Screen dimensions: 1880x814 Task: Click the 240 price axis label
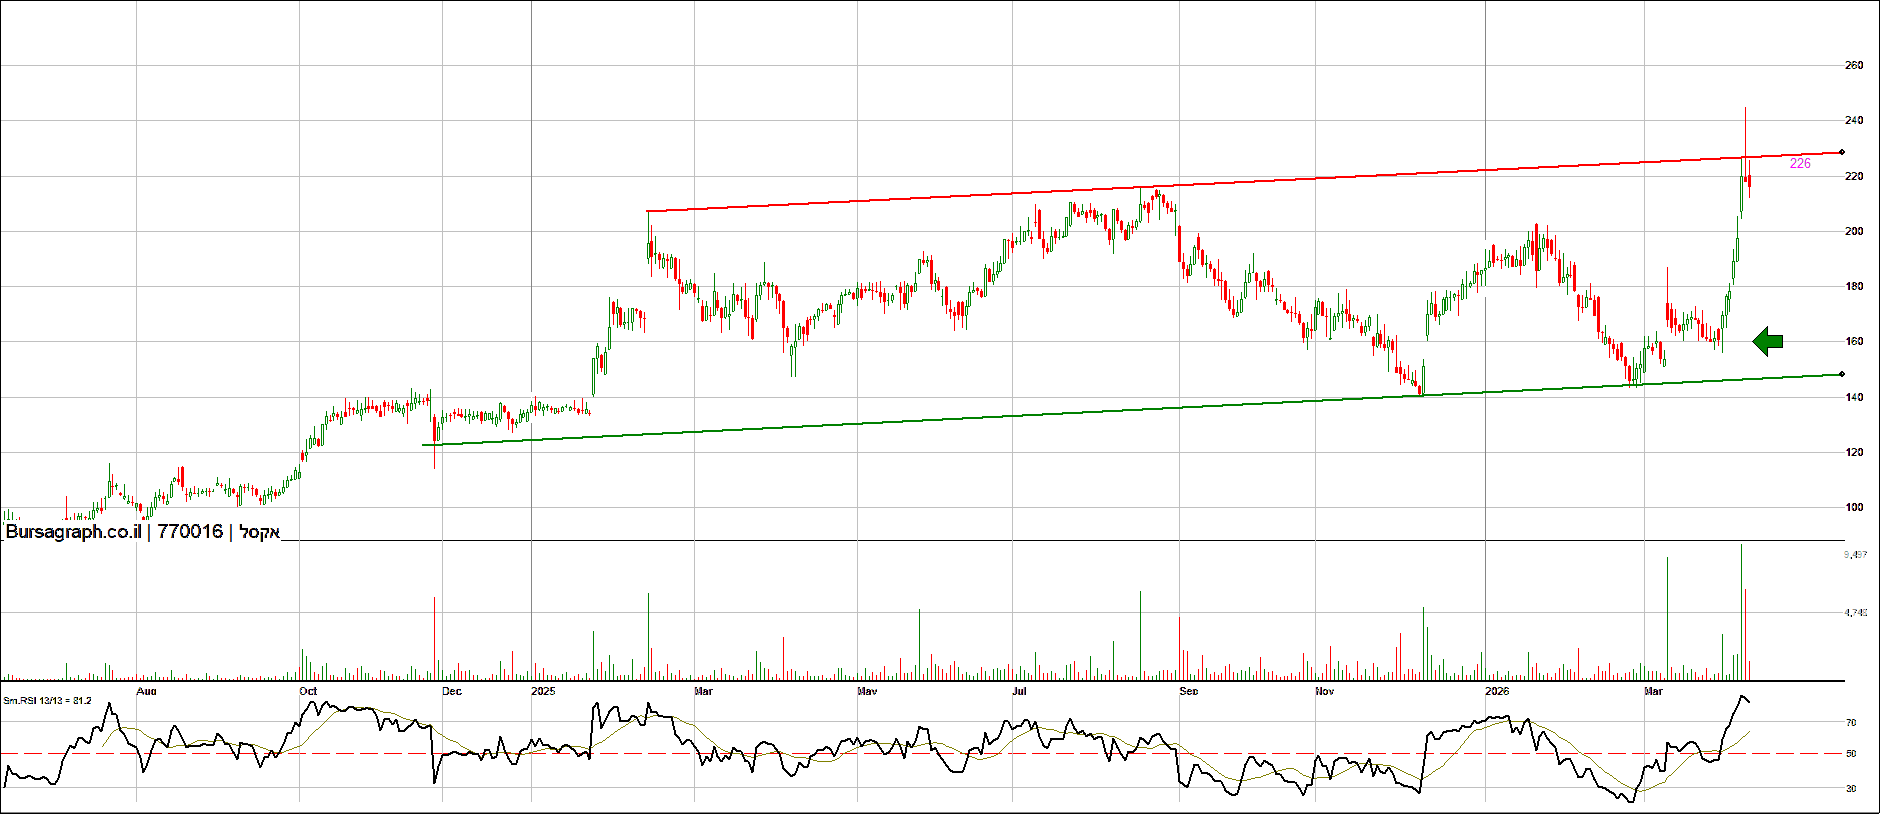click(1854, 121)
